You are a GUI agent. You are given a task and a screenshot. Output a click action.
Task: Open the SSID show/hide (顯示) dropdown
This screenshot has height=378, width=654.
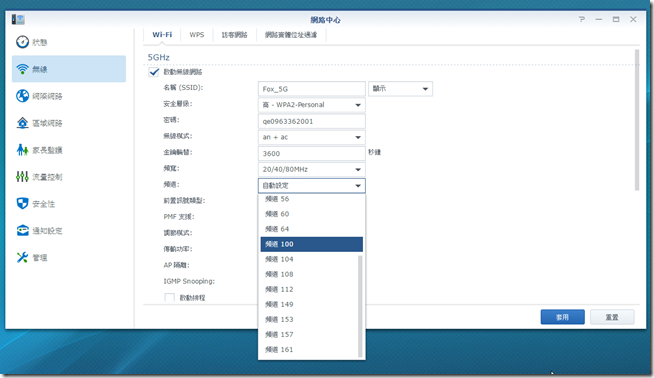400,89
